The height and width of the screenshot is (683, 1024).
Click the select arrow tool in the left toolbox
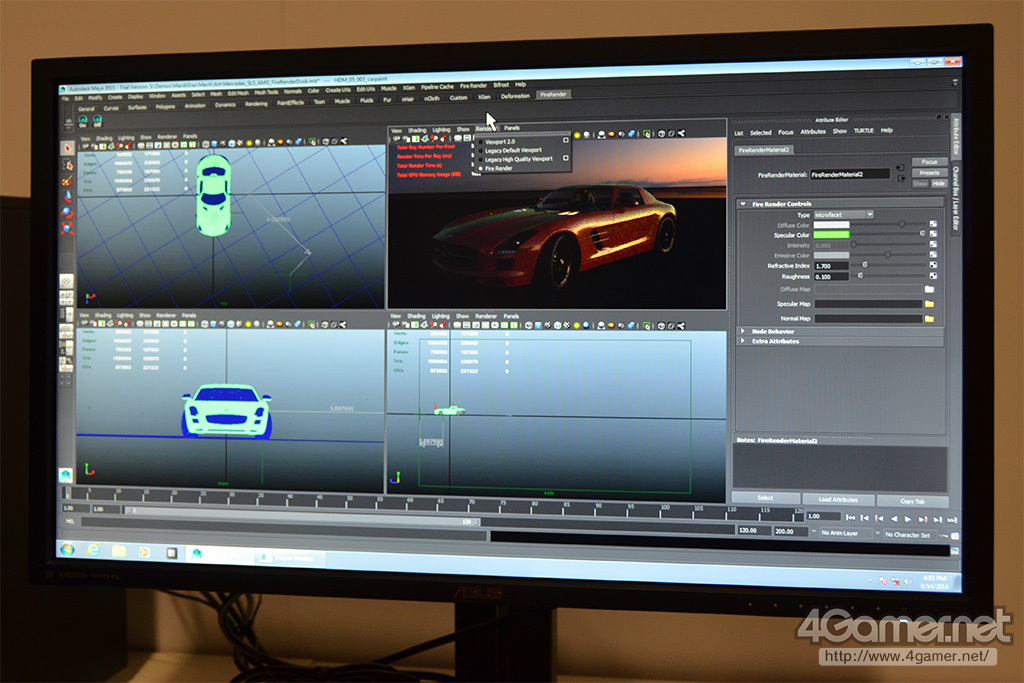point(68,148)
